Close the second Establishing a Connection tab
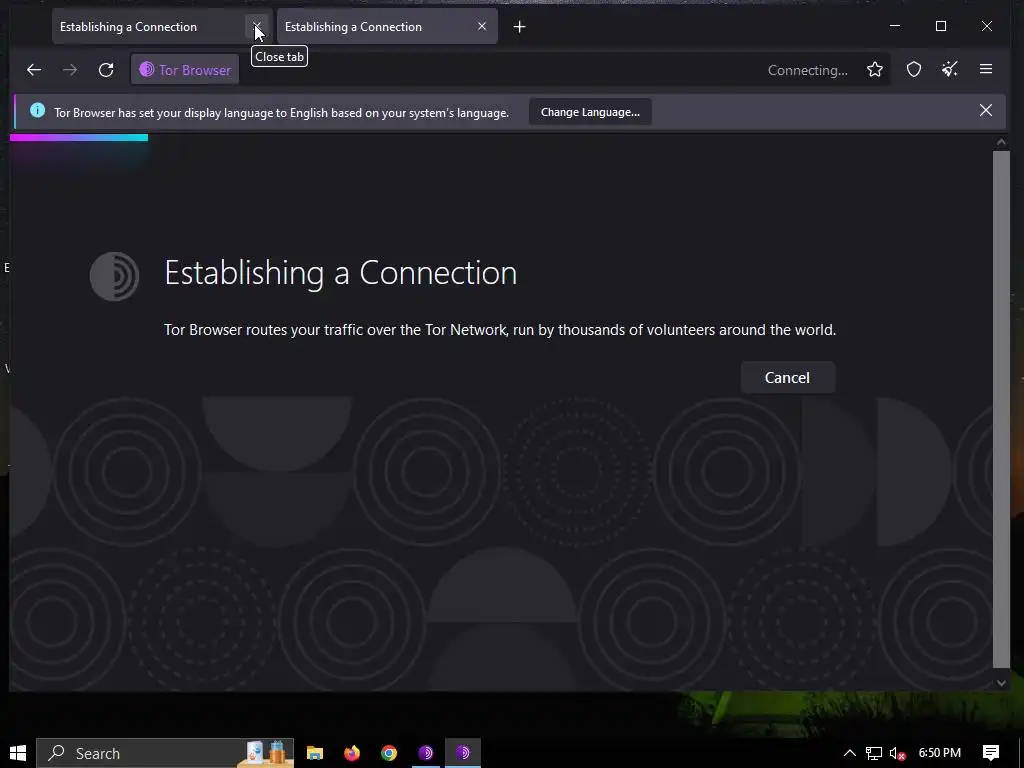 click(x=482, y=26)
